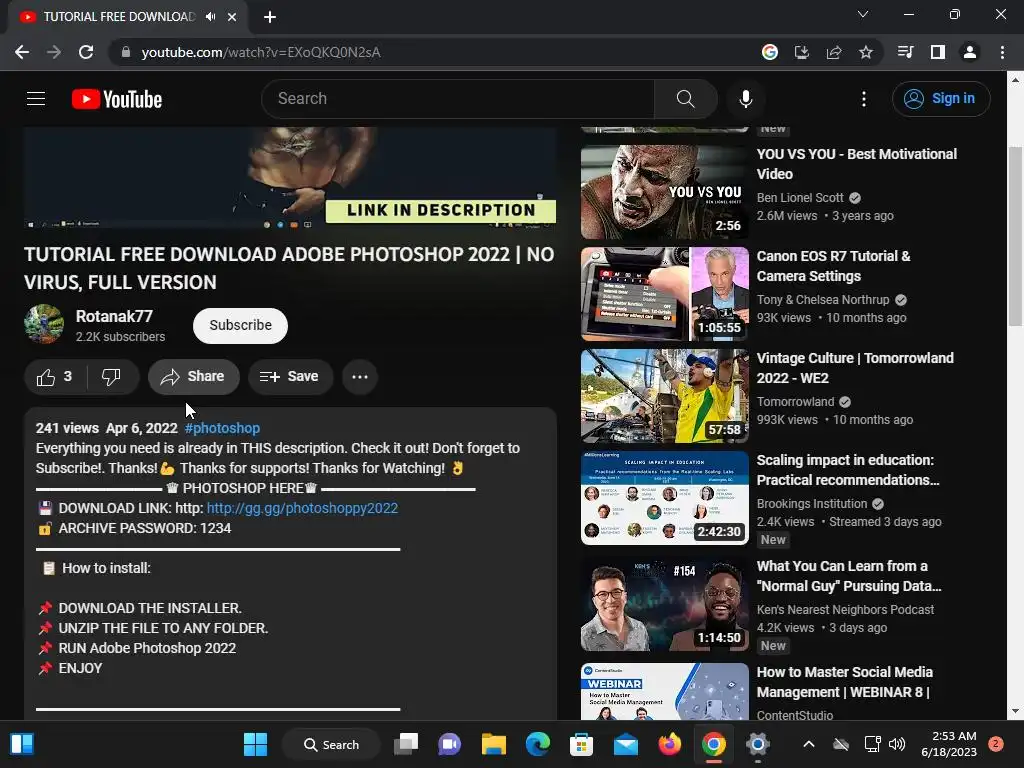
Task: Save video to playlist
Action: click(290, 377)
